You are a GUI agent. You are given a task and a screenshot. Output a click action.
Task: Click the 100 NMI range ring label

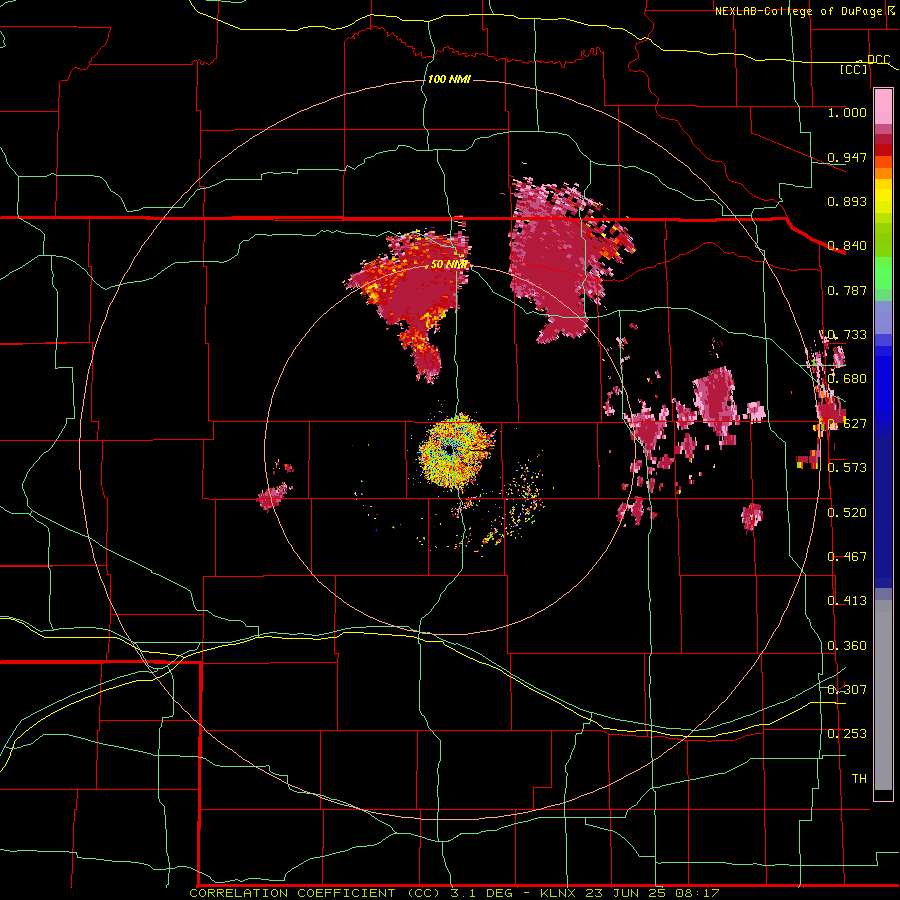click(449, 79)
